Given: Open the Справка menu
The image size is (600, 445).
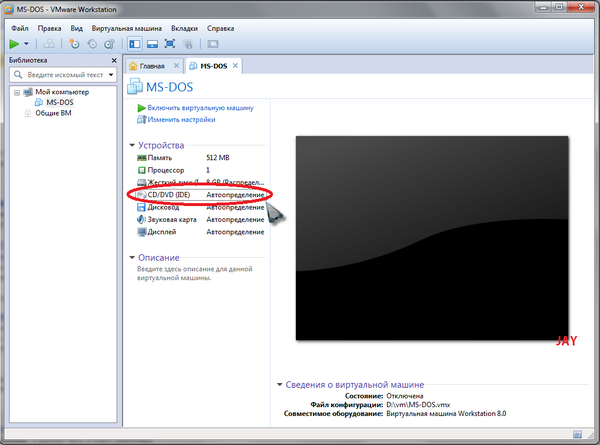Looking at the screenshot, I should [x=220, y=28].
